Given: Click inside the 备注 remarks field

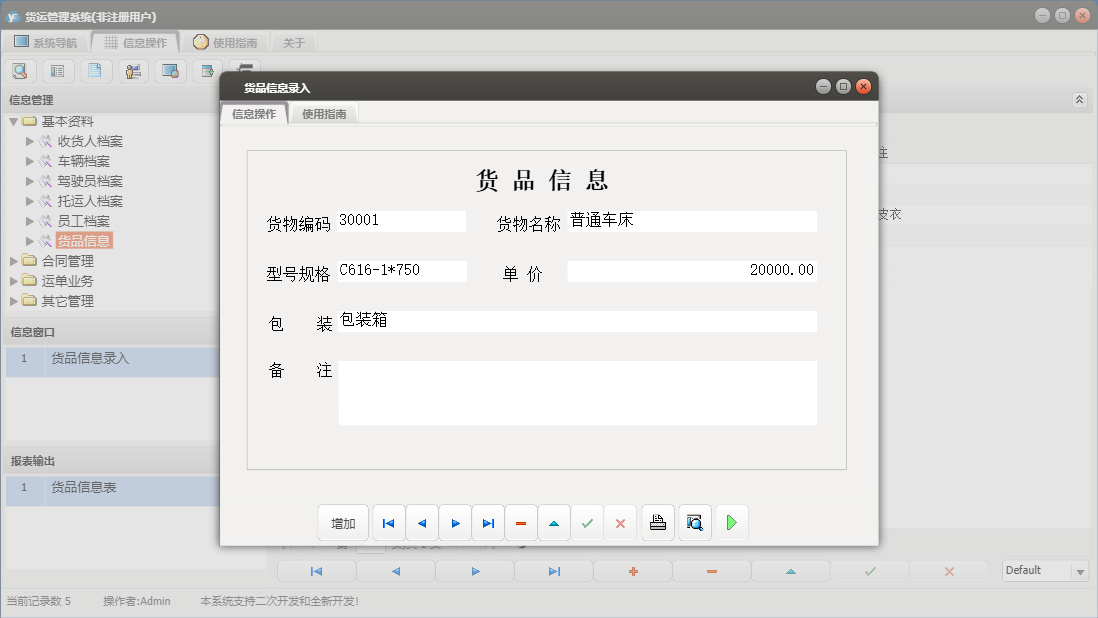Looking at the screenshot, I should coord(577,392).
